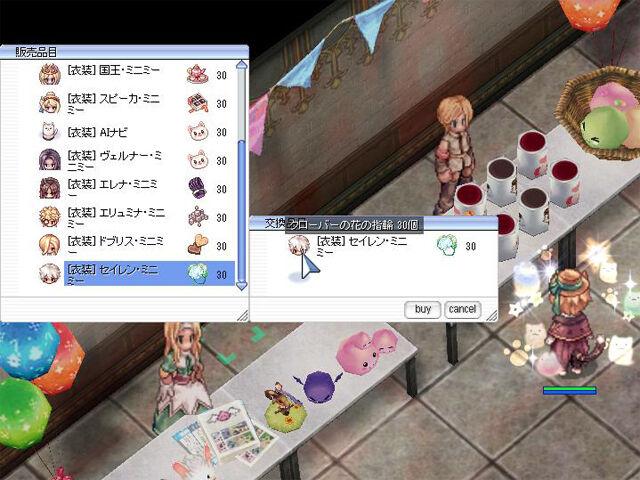
Task: Click the open comic books on table
Action: pos(227,433)
